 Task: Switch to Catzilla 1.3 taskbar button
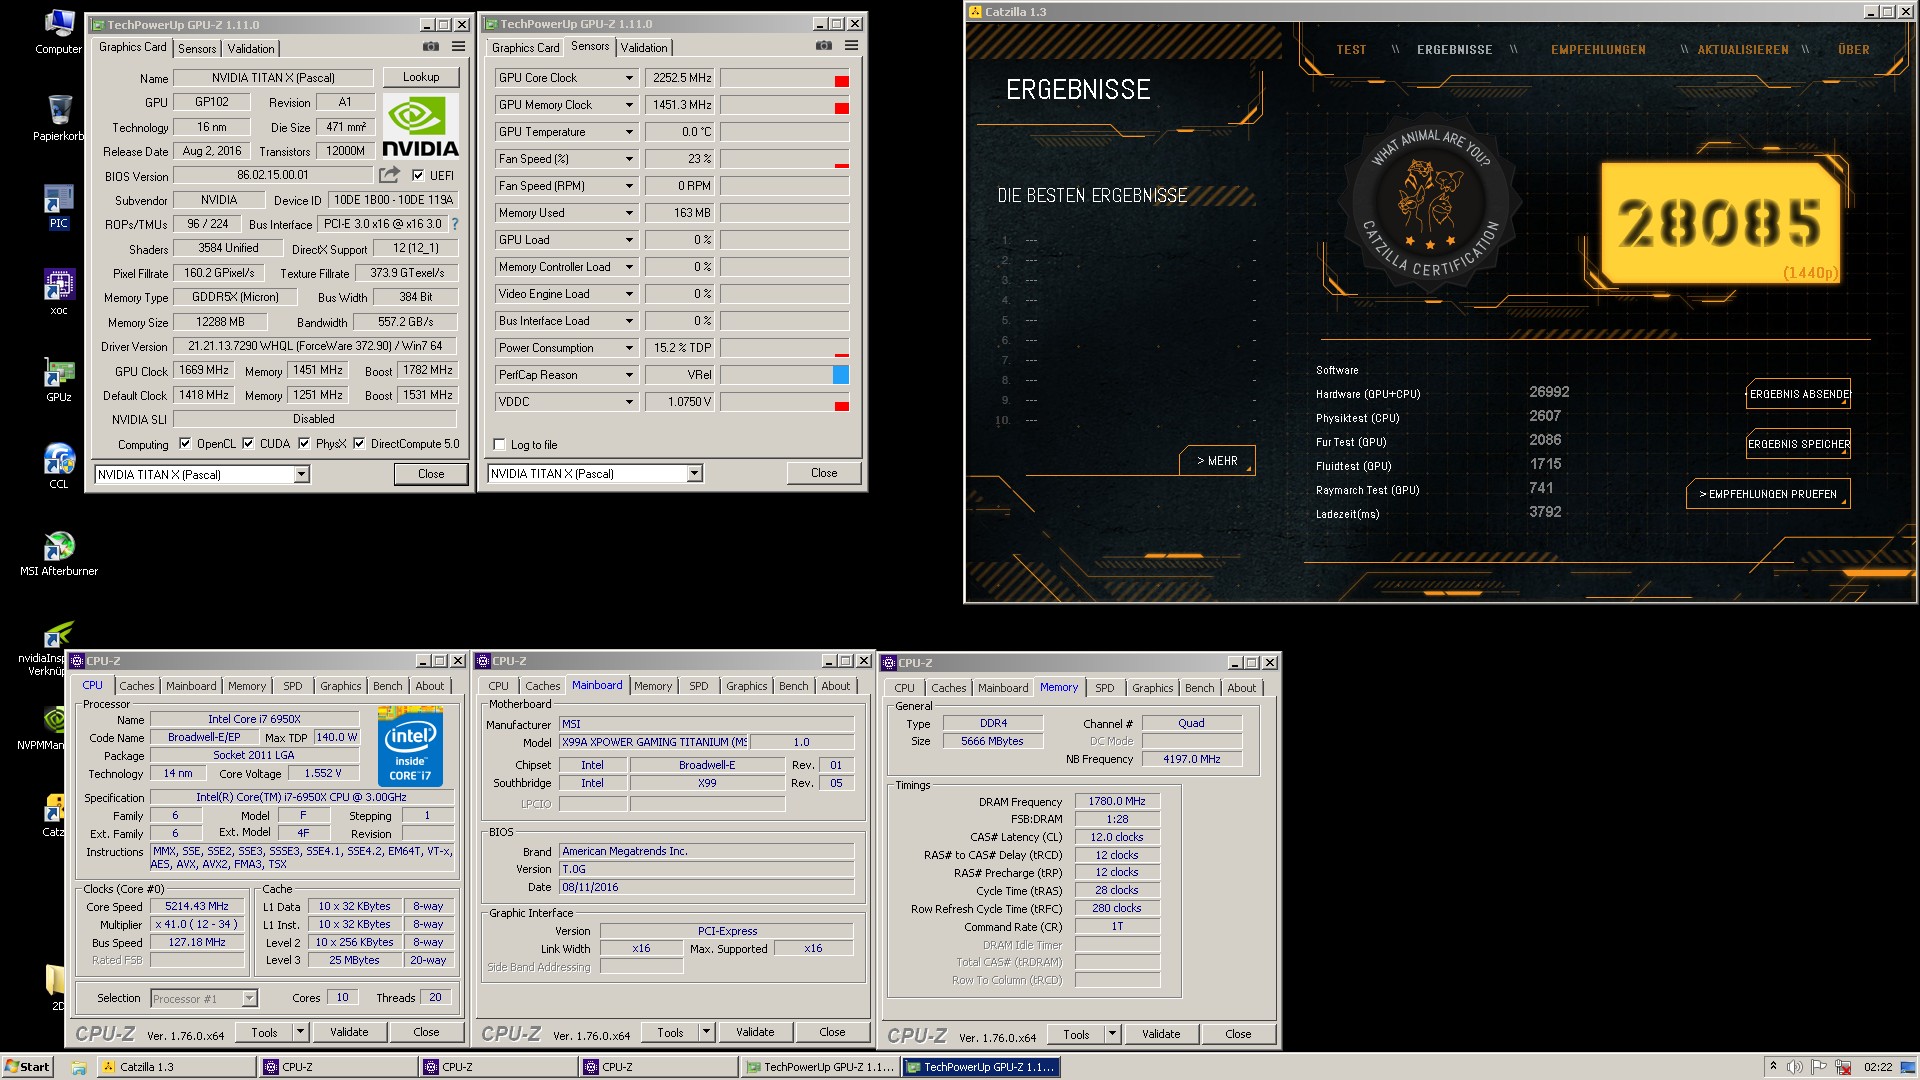coord(176,1067)
